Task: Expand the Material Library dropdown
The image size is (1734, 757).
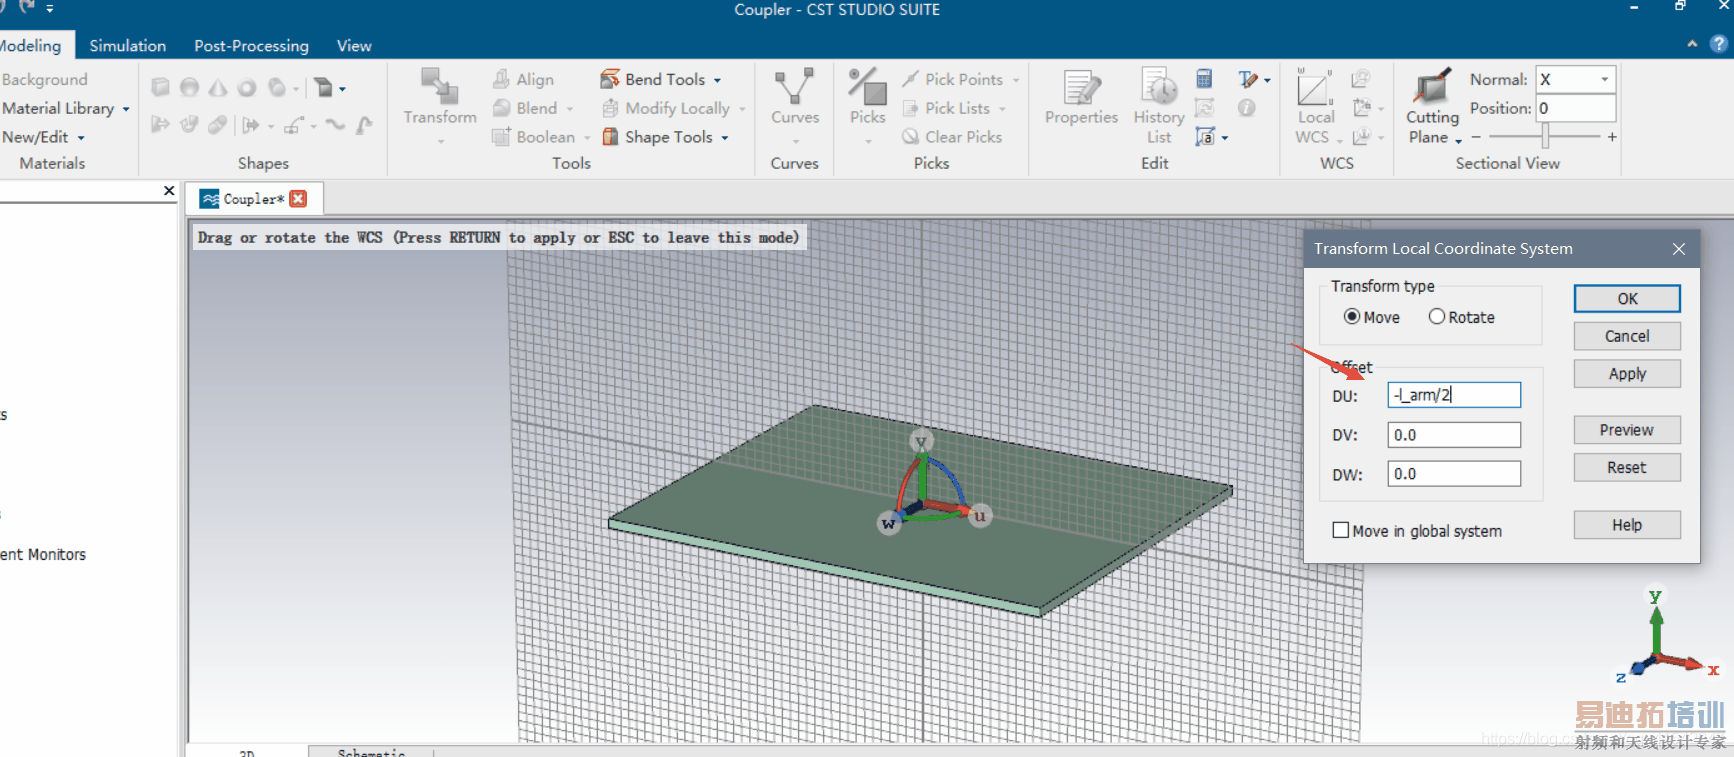Action: 126,109
